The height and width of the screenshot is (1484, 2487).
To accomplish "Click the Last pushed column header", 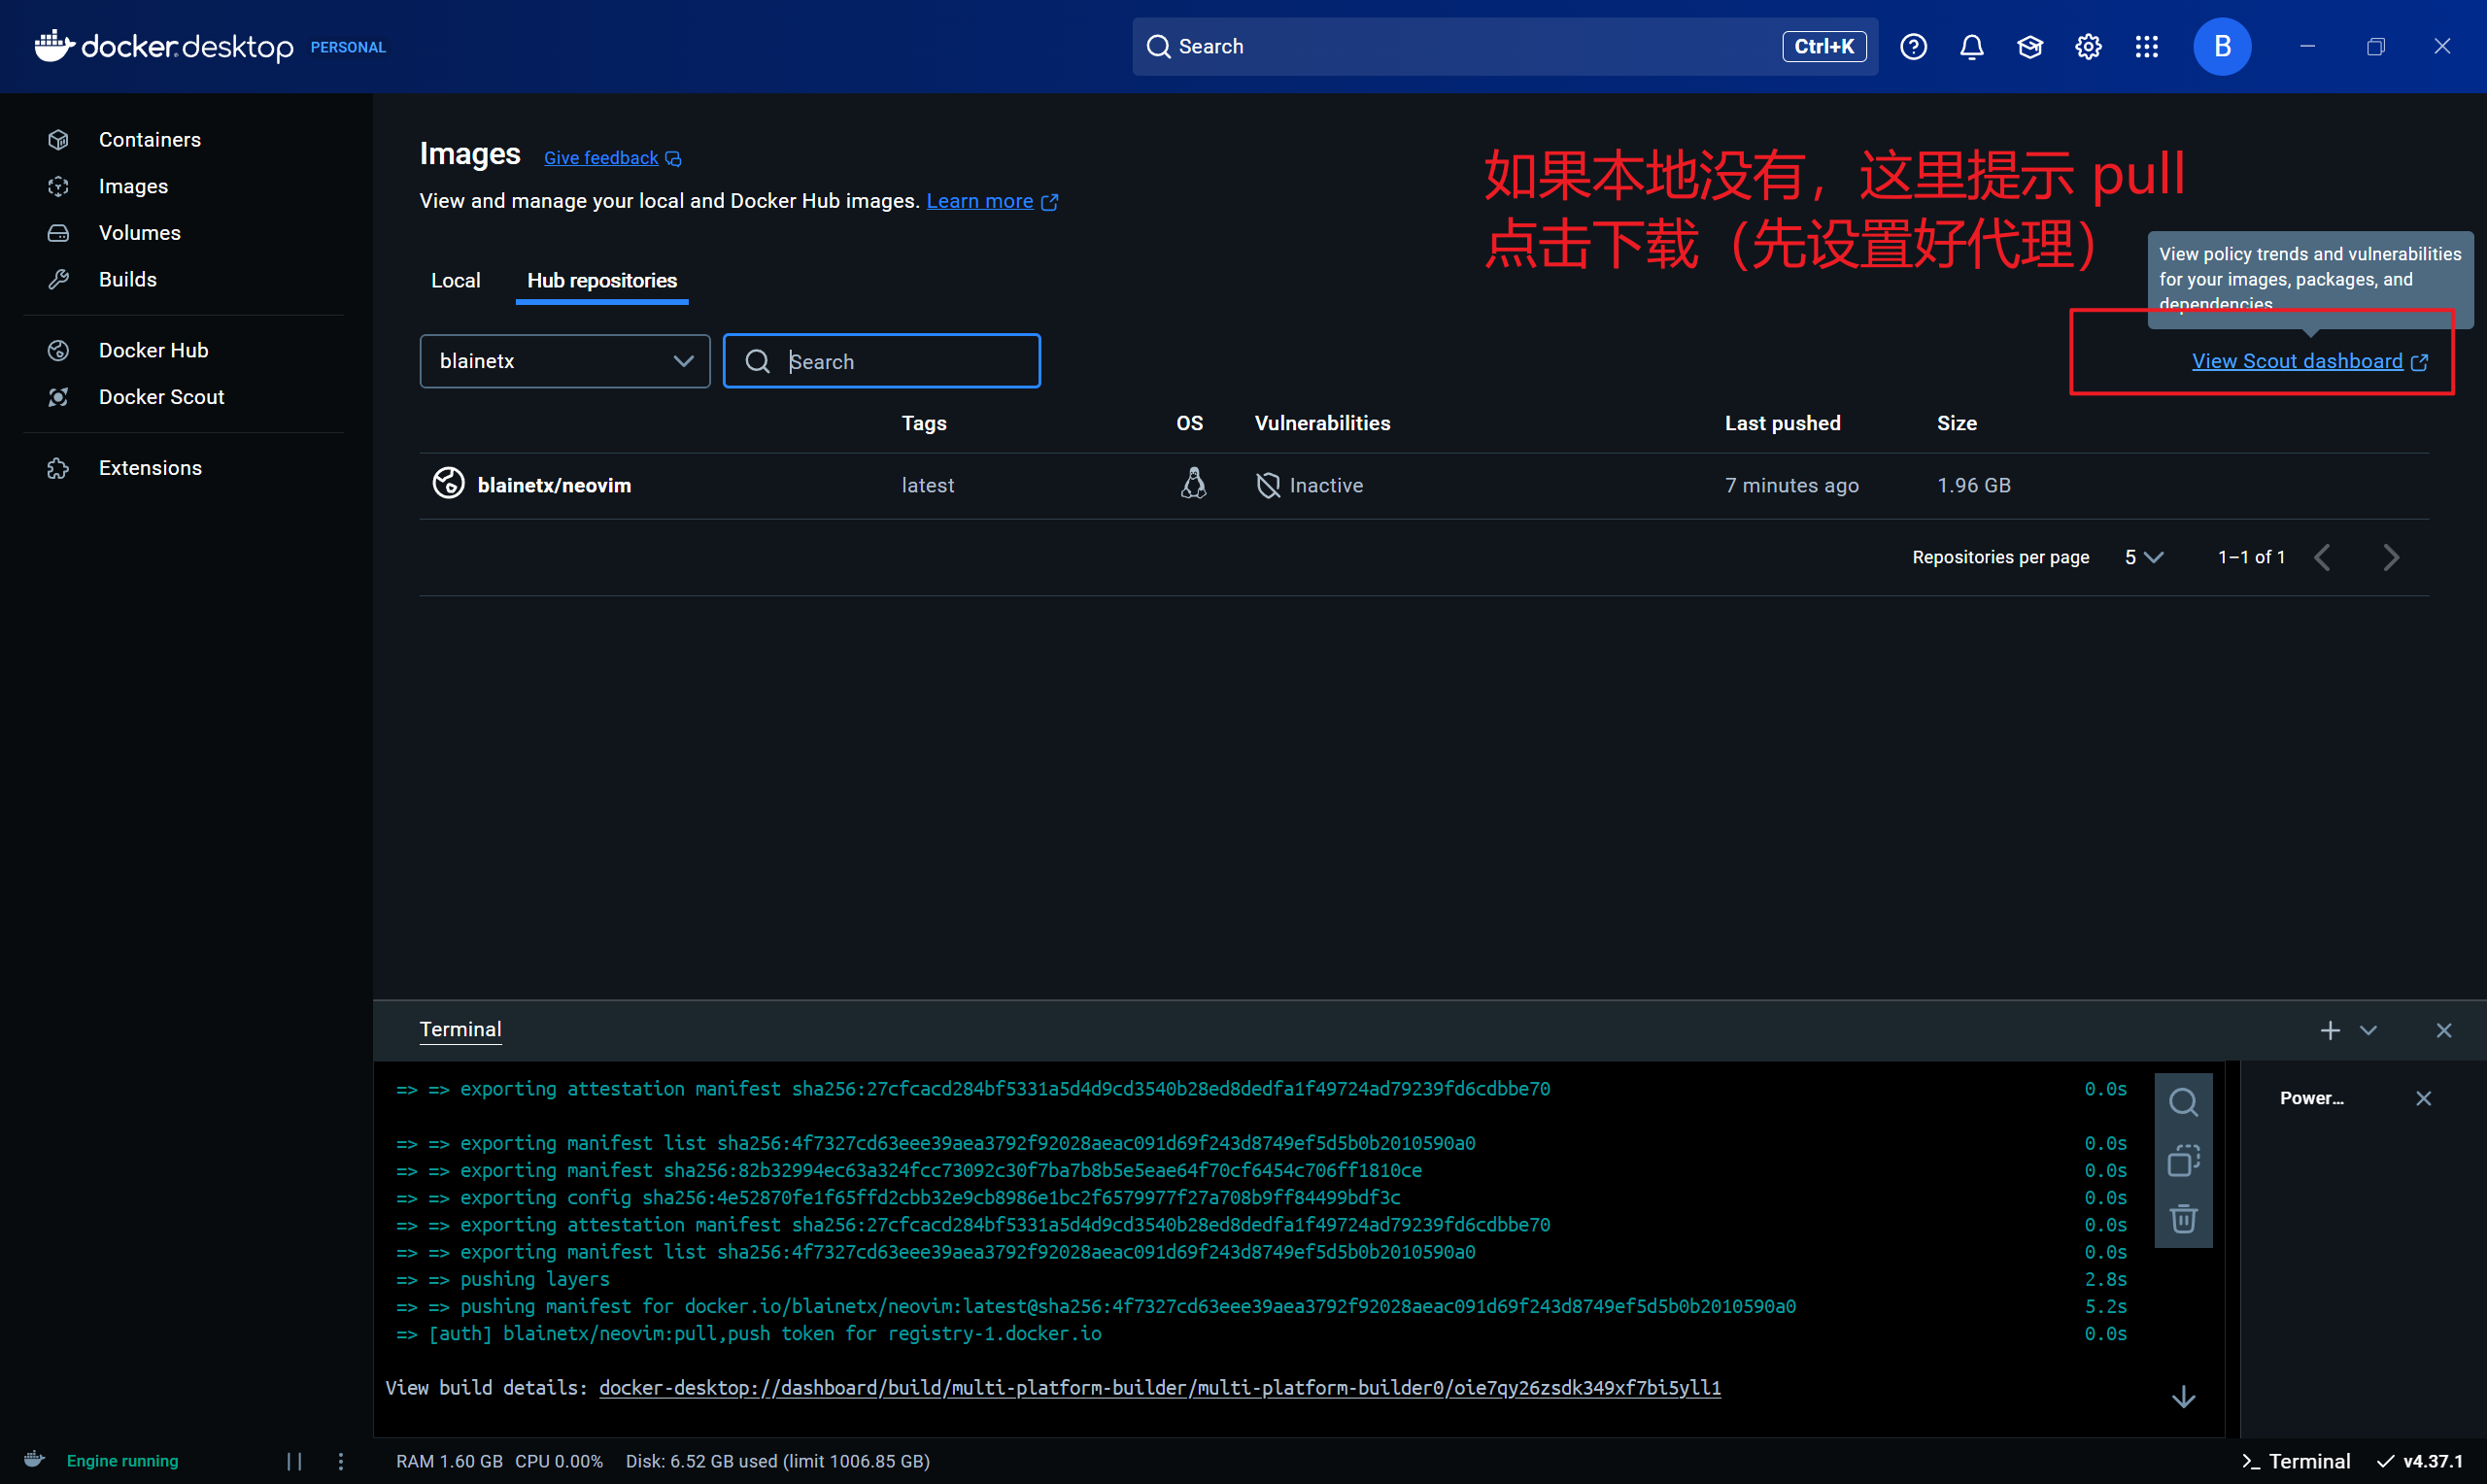I will [1783, 423].
